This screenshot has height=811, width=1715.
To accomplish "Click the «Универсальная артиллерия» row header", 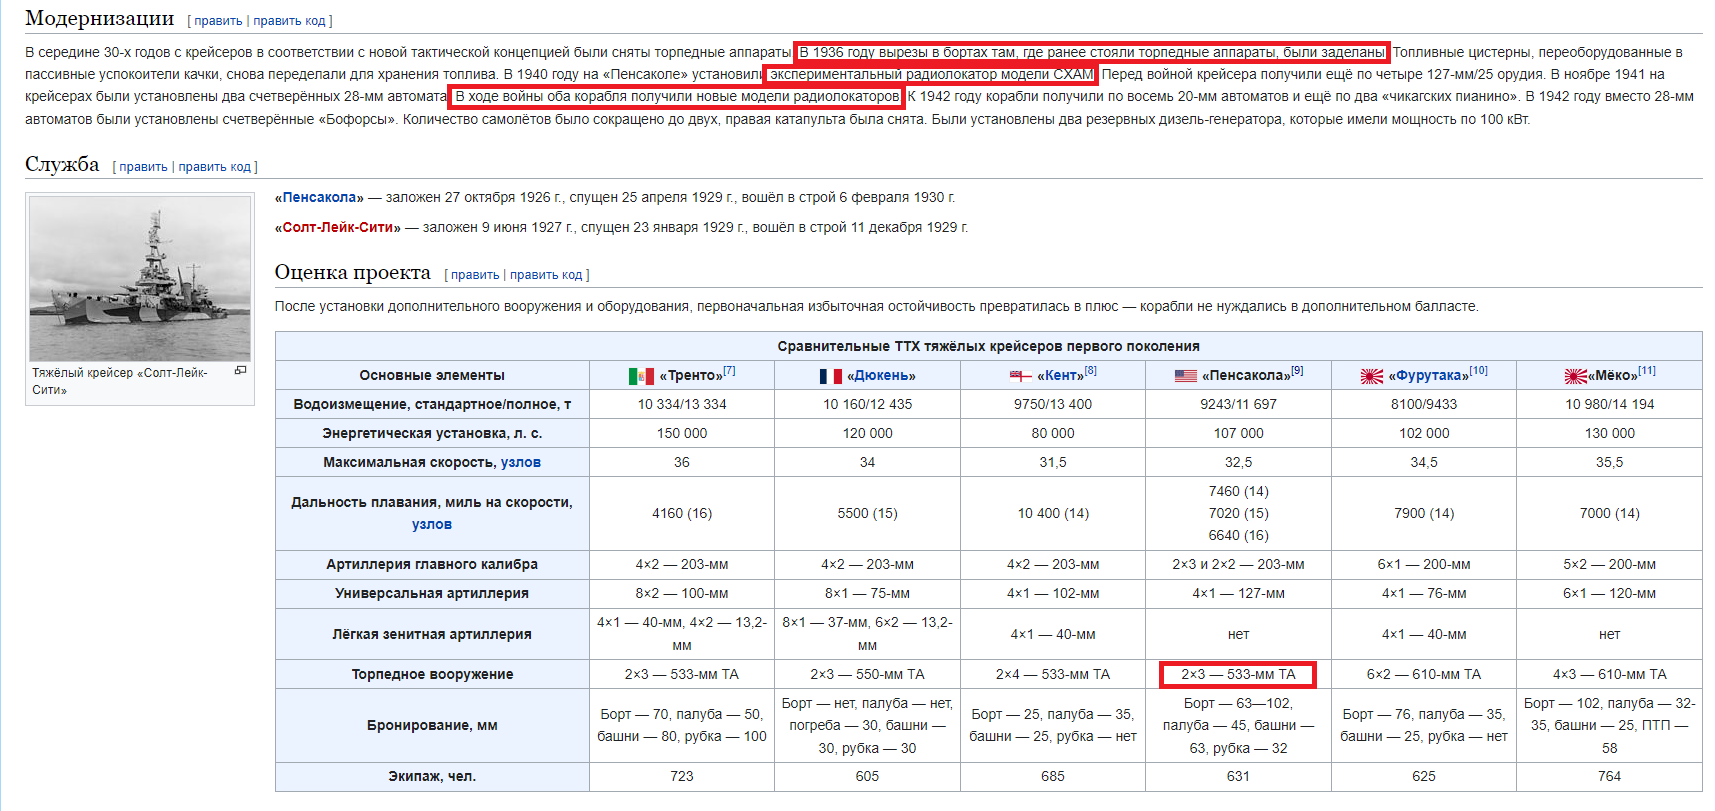I will click(x=432, y=594).
